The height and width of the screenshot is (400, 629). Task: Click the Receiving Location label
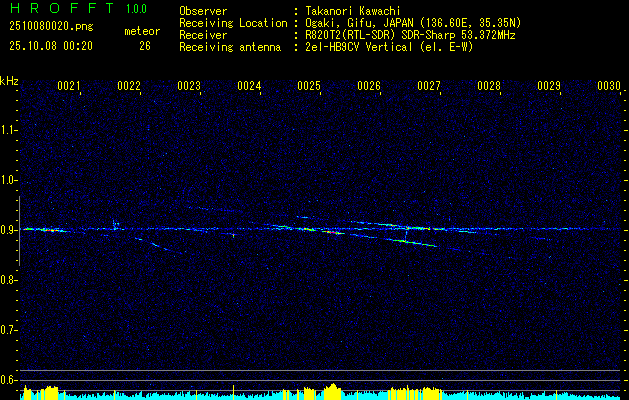coord(233,24)
